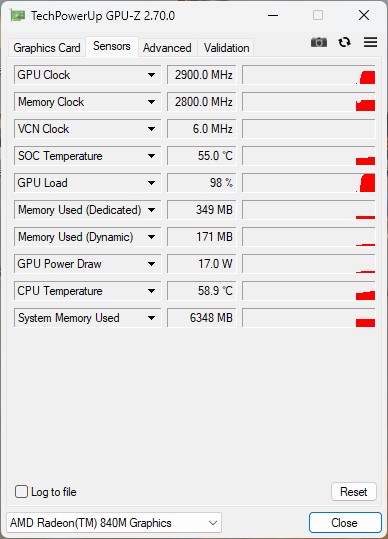Open the Advanced tab
The width and height of the screenshot is (388, 539).
167,48
